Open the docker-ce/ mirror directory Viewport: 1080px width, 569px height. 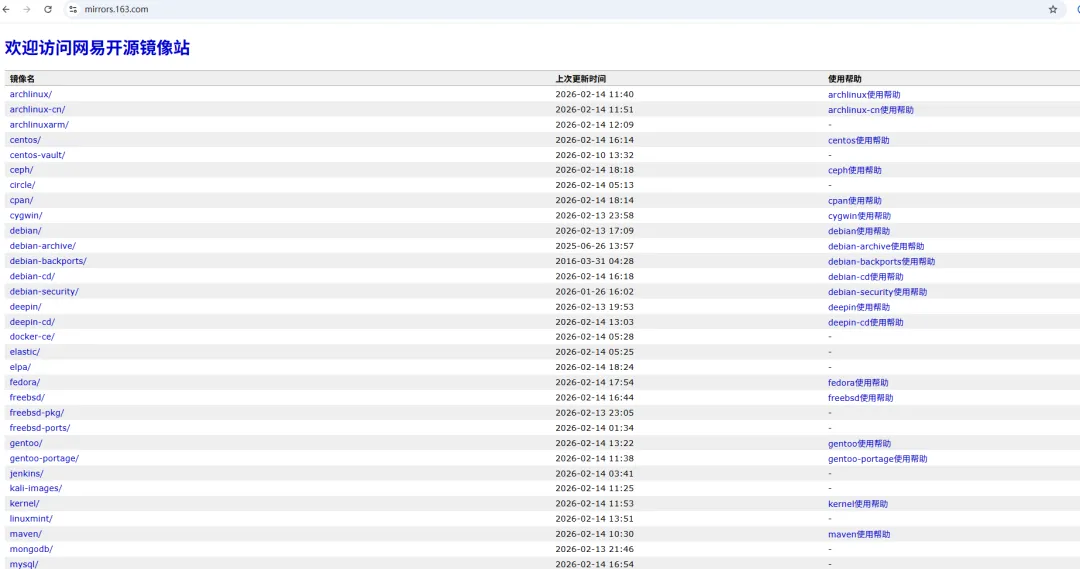click(x=32, y=337)
